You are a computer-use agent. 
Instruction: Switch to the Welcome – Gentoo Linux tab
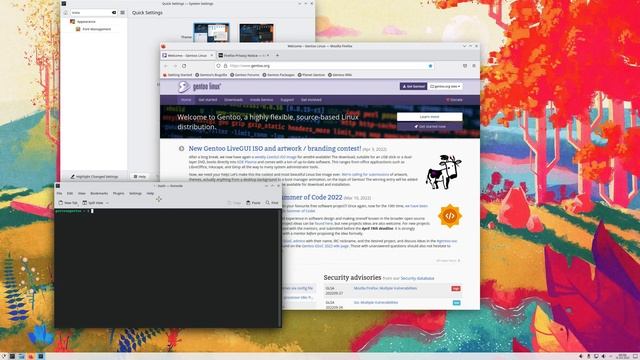click(188, 55)
